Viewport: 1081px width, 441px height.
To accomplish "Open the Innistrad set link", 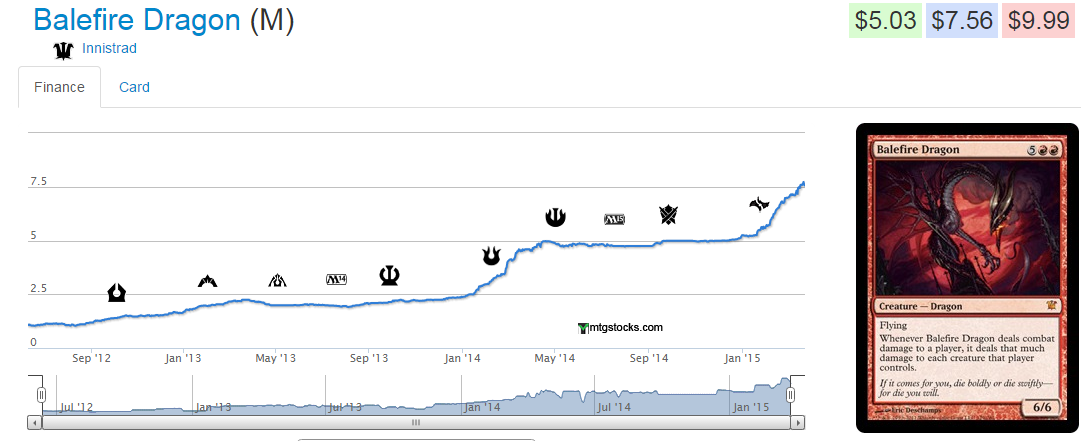I will 109,48.
